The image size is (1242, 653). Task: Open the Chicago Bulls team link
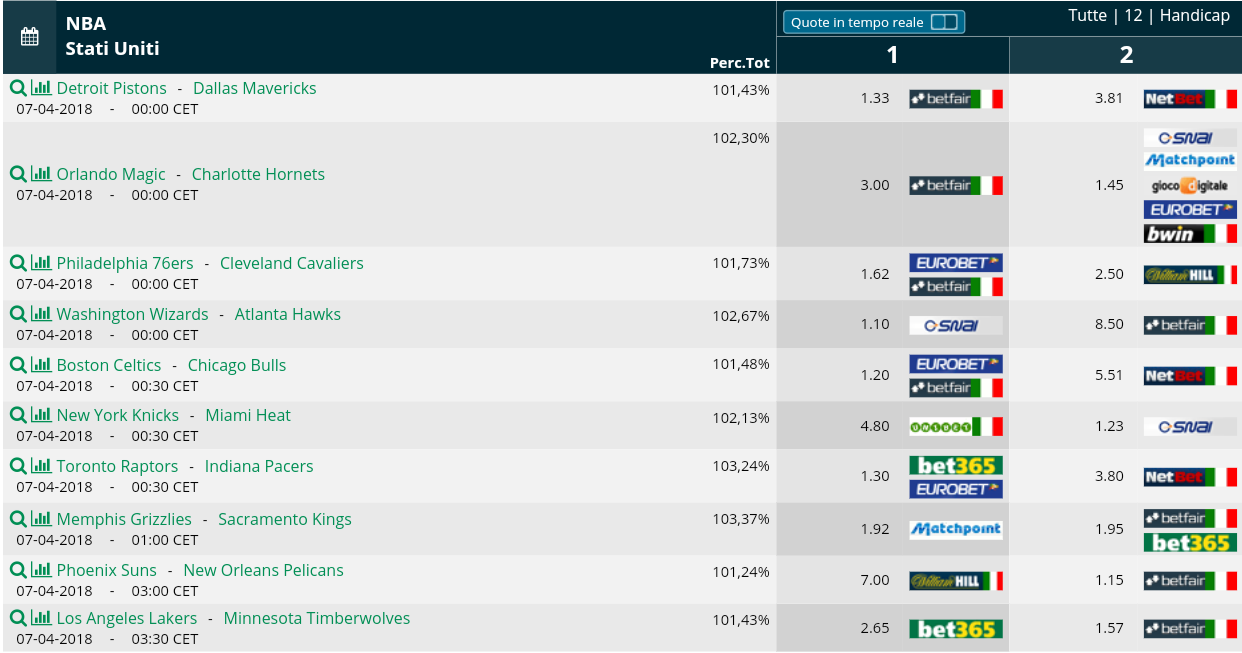coord(237,365)
